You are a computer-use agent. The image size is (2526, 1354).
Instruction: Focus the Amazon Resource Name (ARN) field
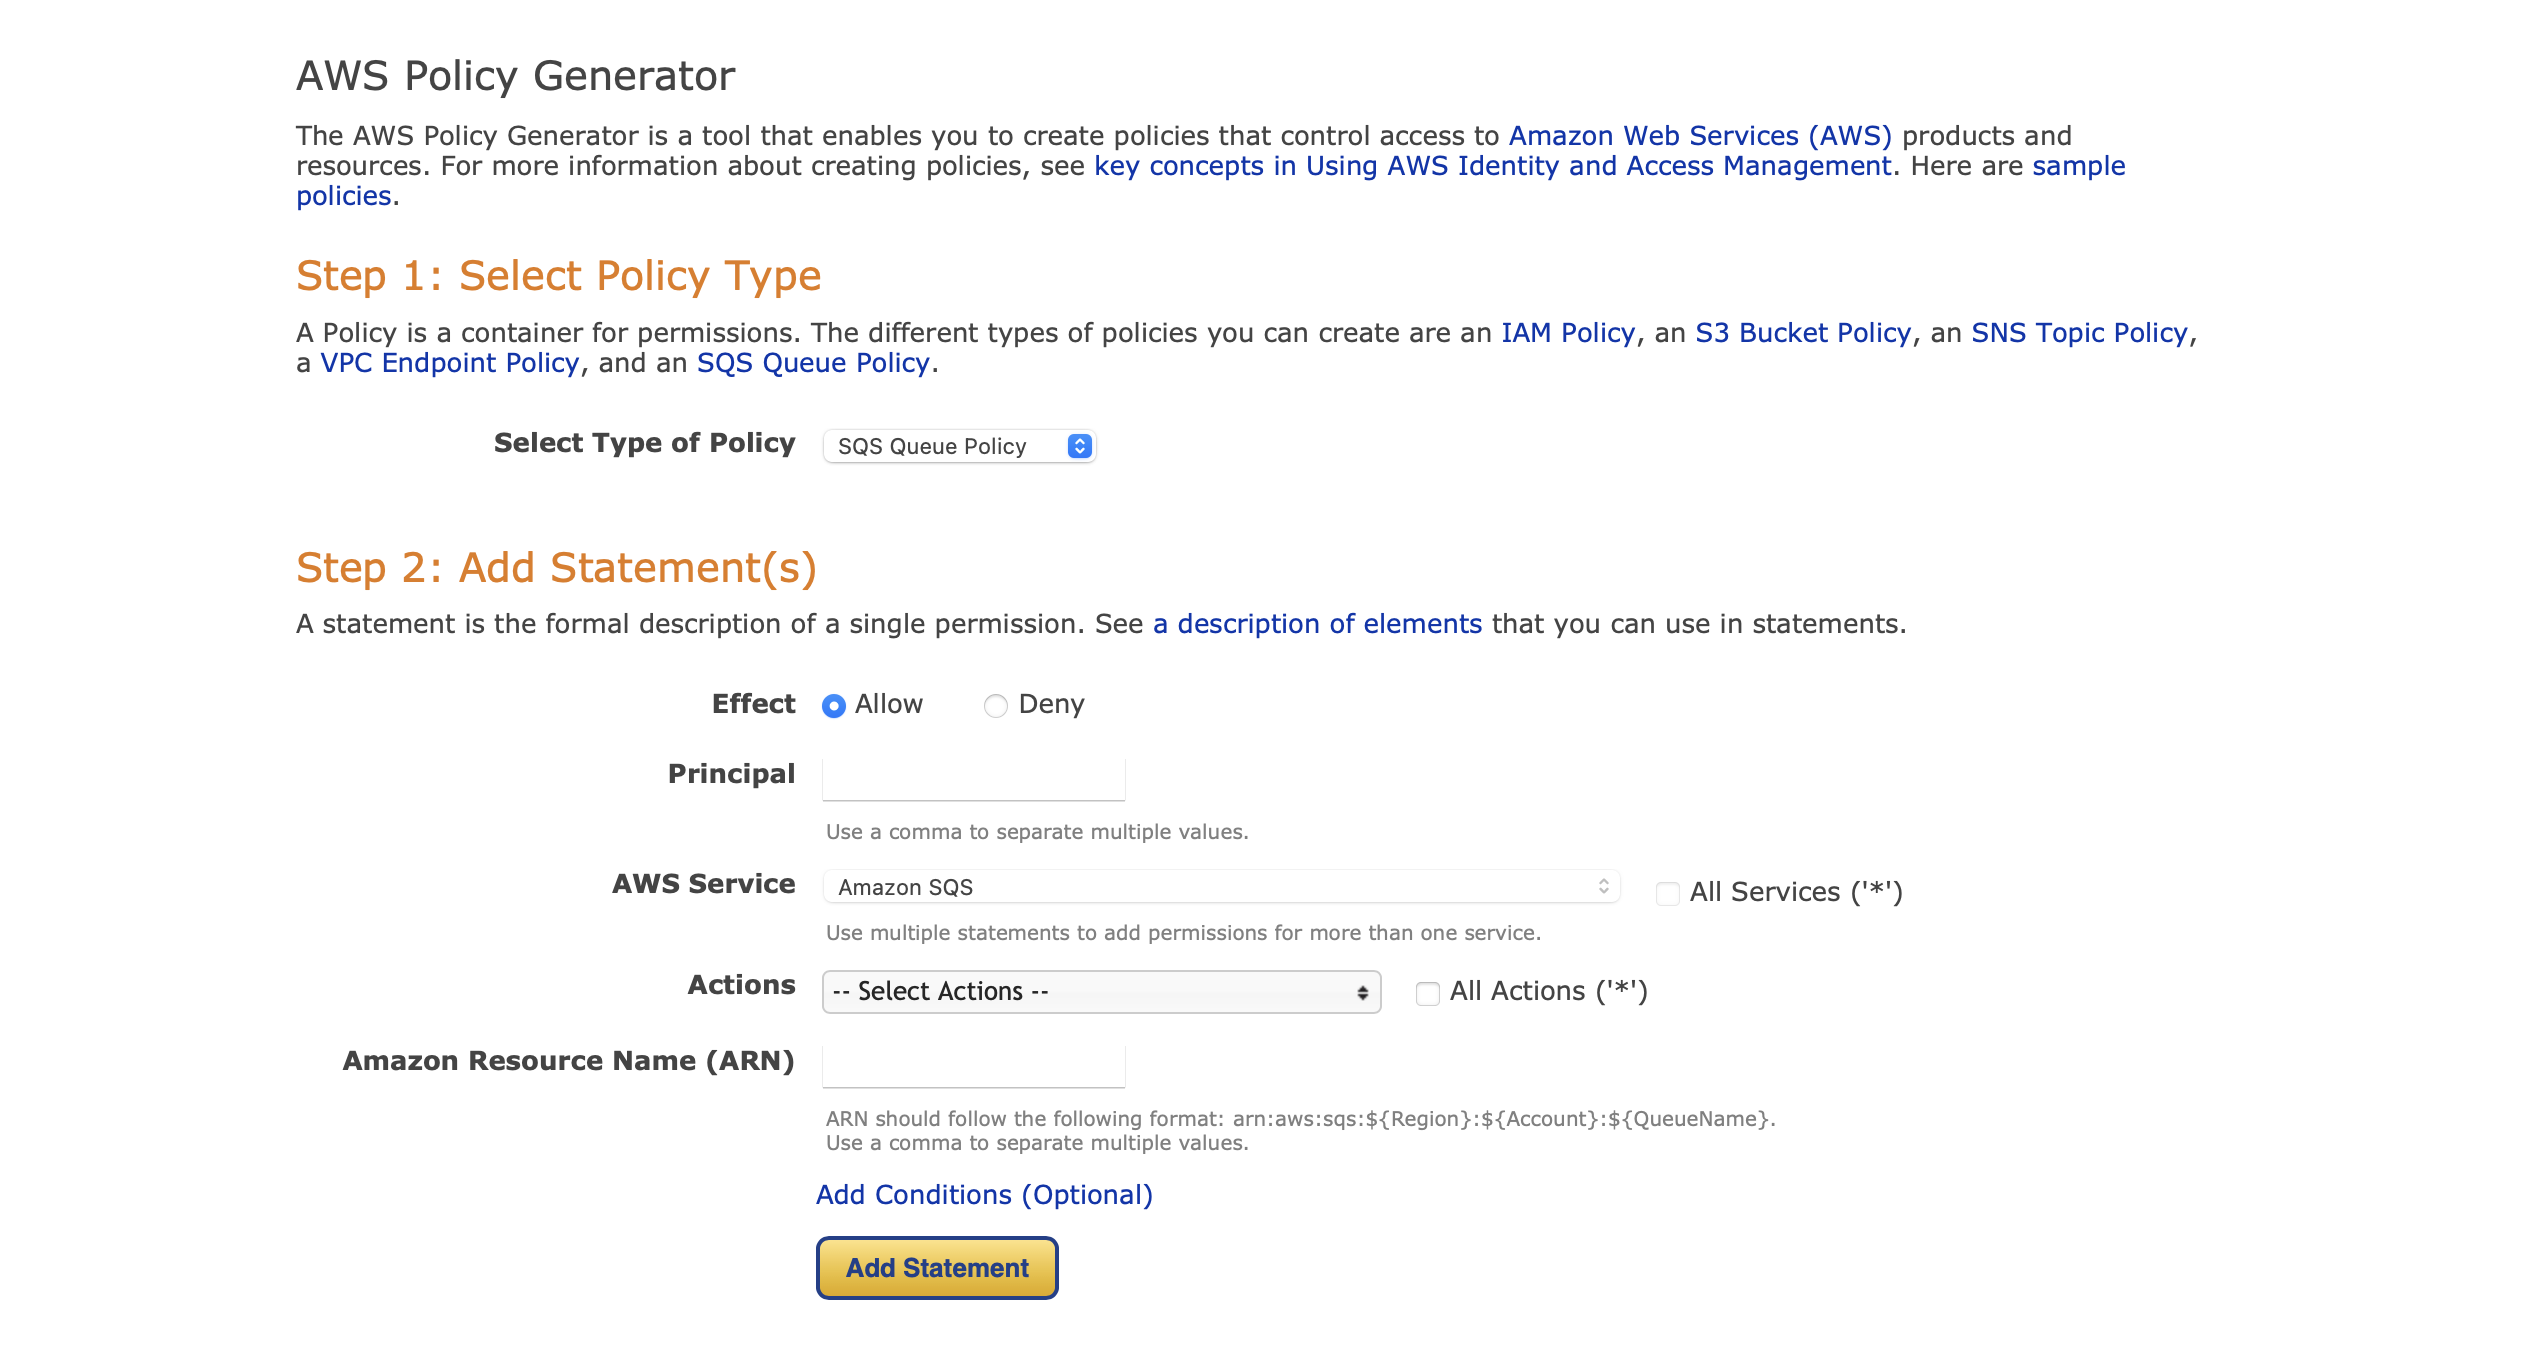tap(973, 1065)
